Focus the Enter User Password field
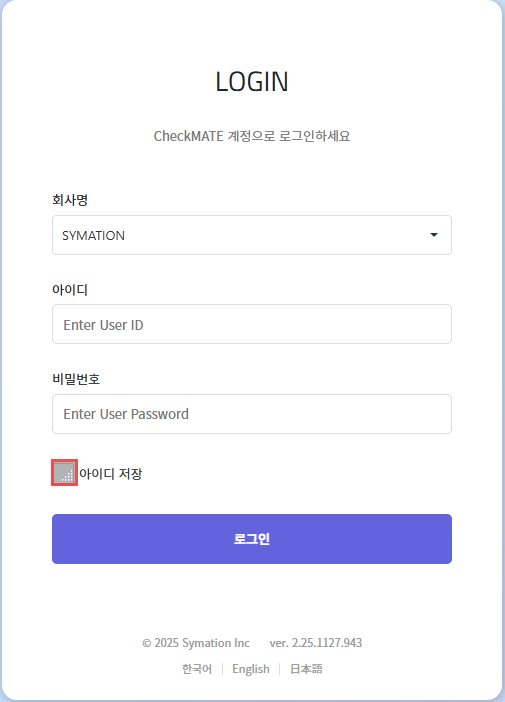The height and width of the screenshot is (702, 505). [x=252, y=414]
